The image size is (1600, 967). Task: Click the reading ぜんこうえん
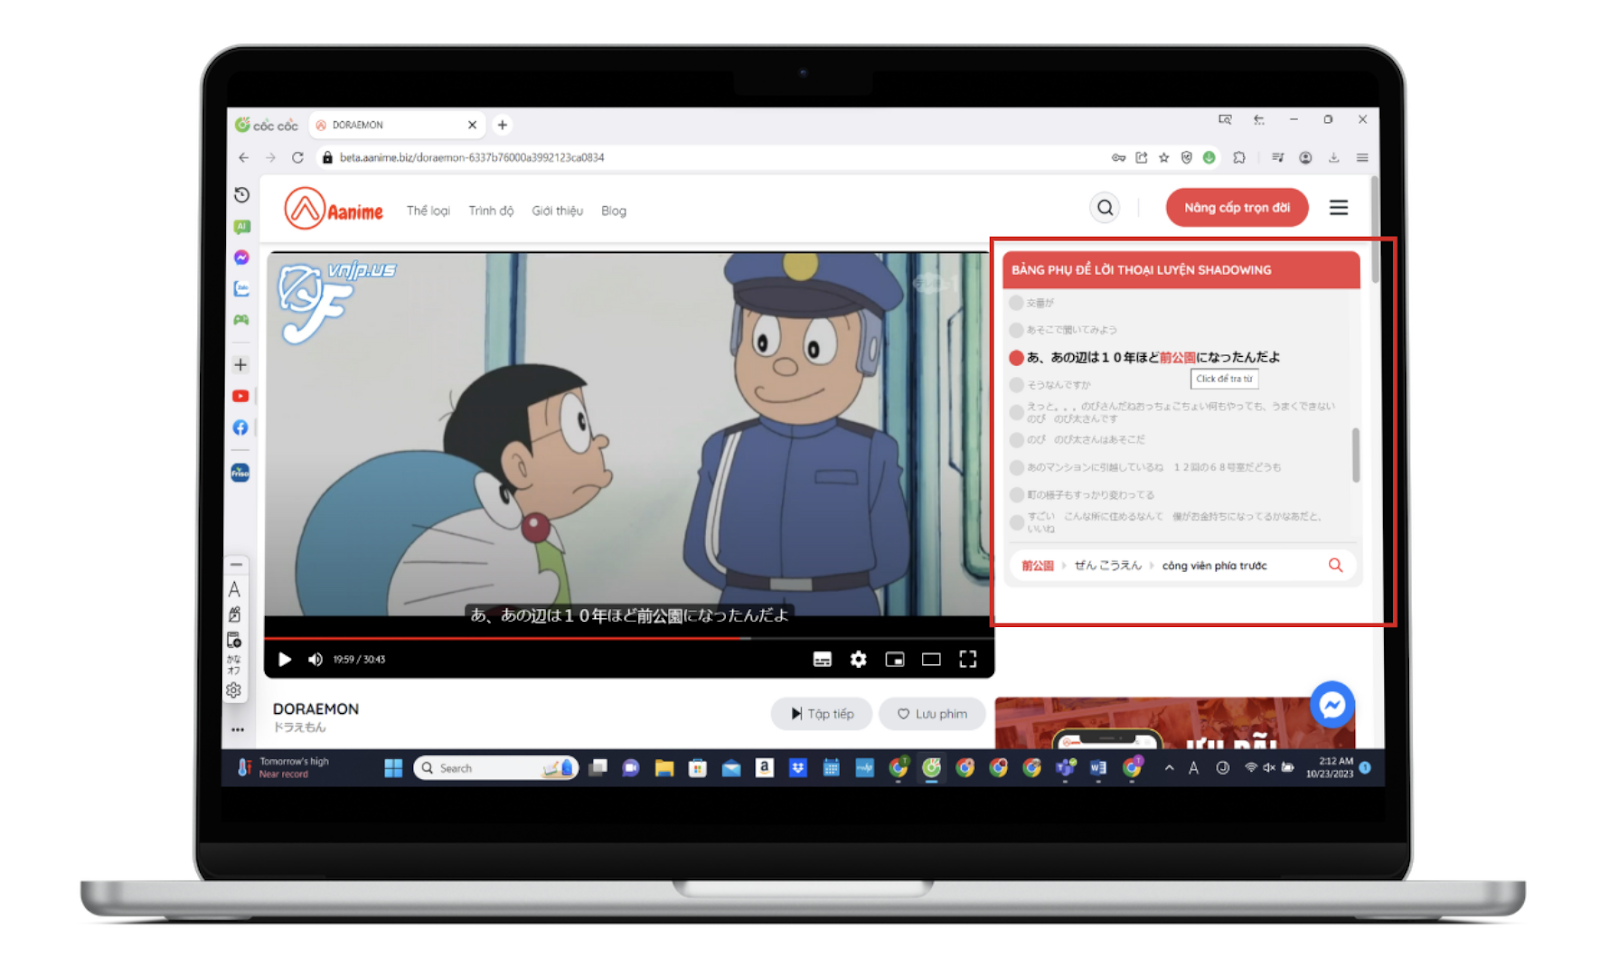click(x=1108, y=566)
